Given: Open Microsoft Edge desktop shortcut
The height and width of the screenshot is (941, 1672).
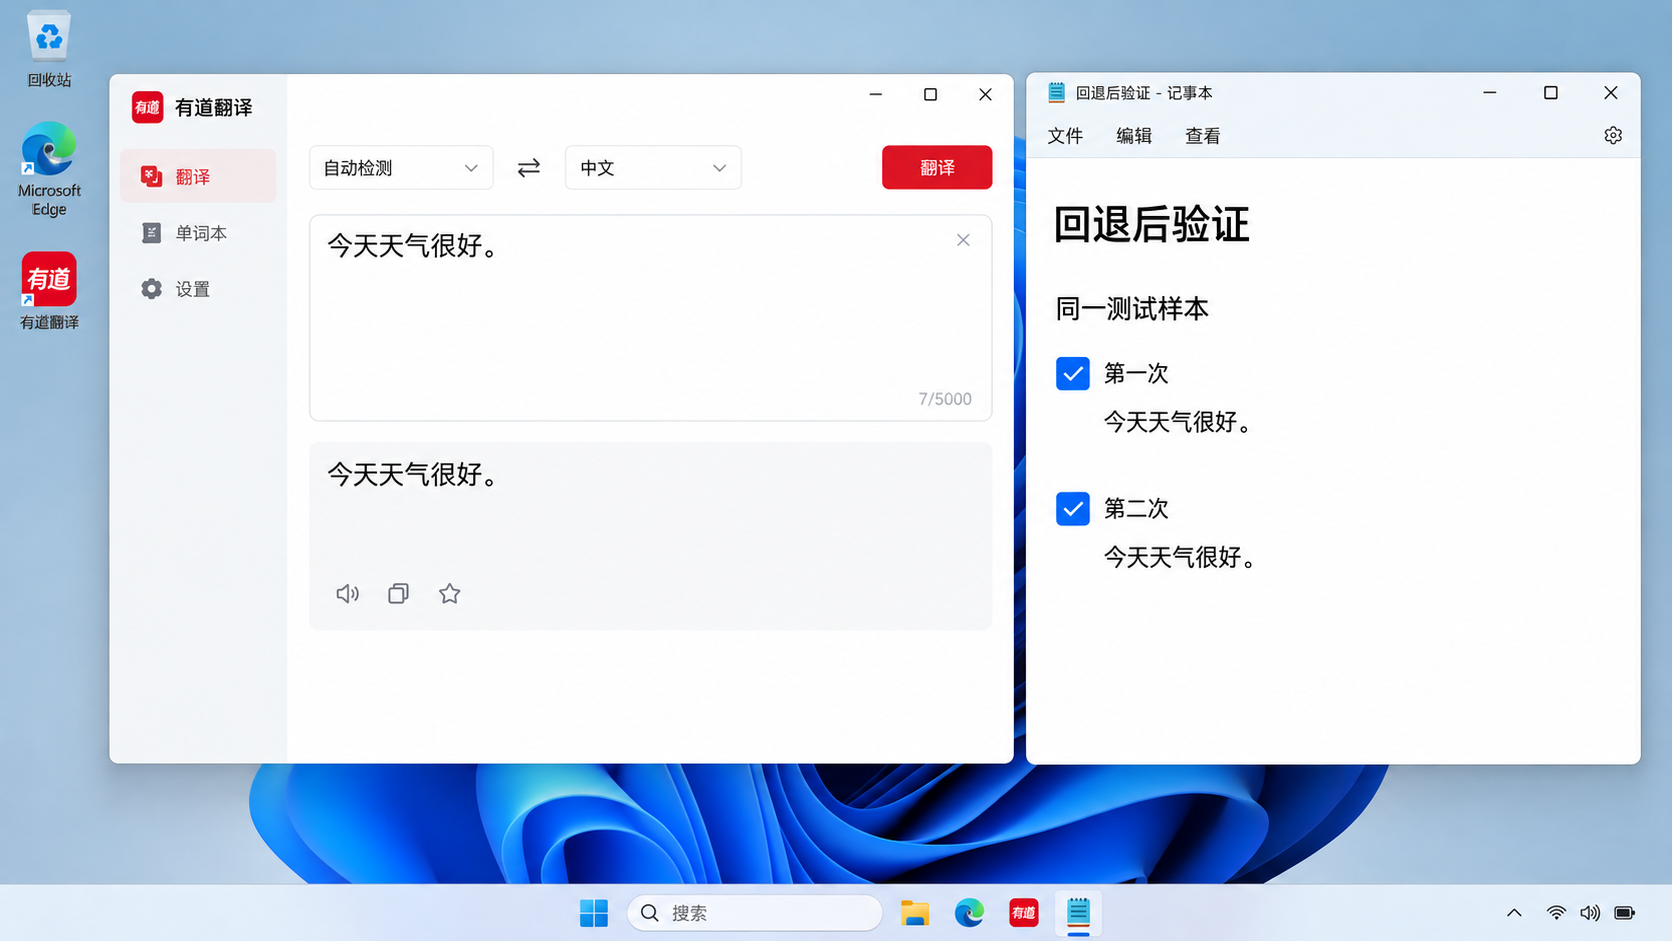Looking at the screenshot, I should pos(49,168).
